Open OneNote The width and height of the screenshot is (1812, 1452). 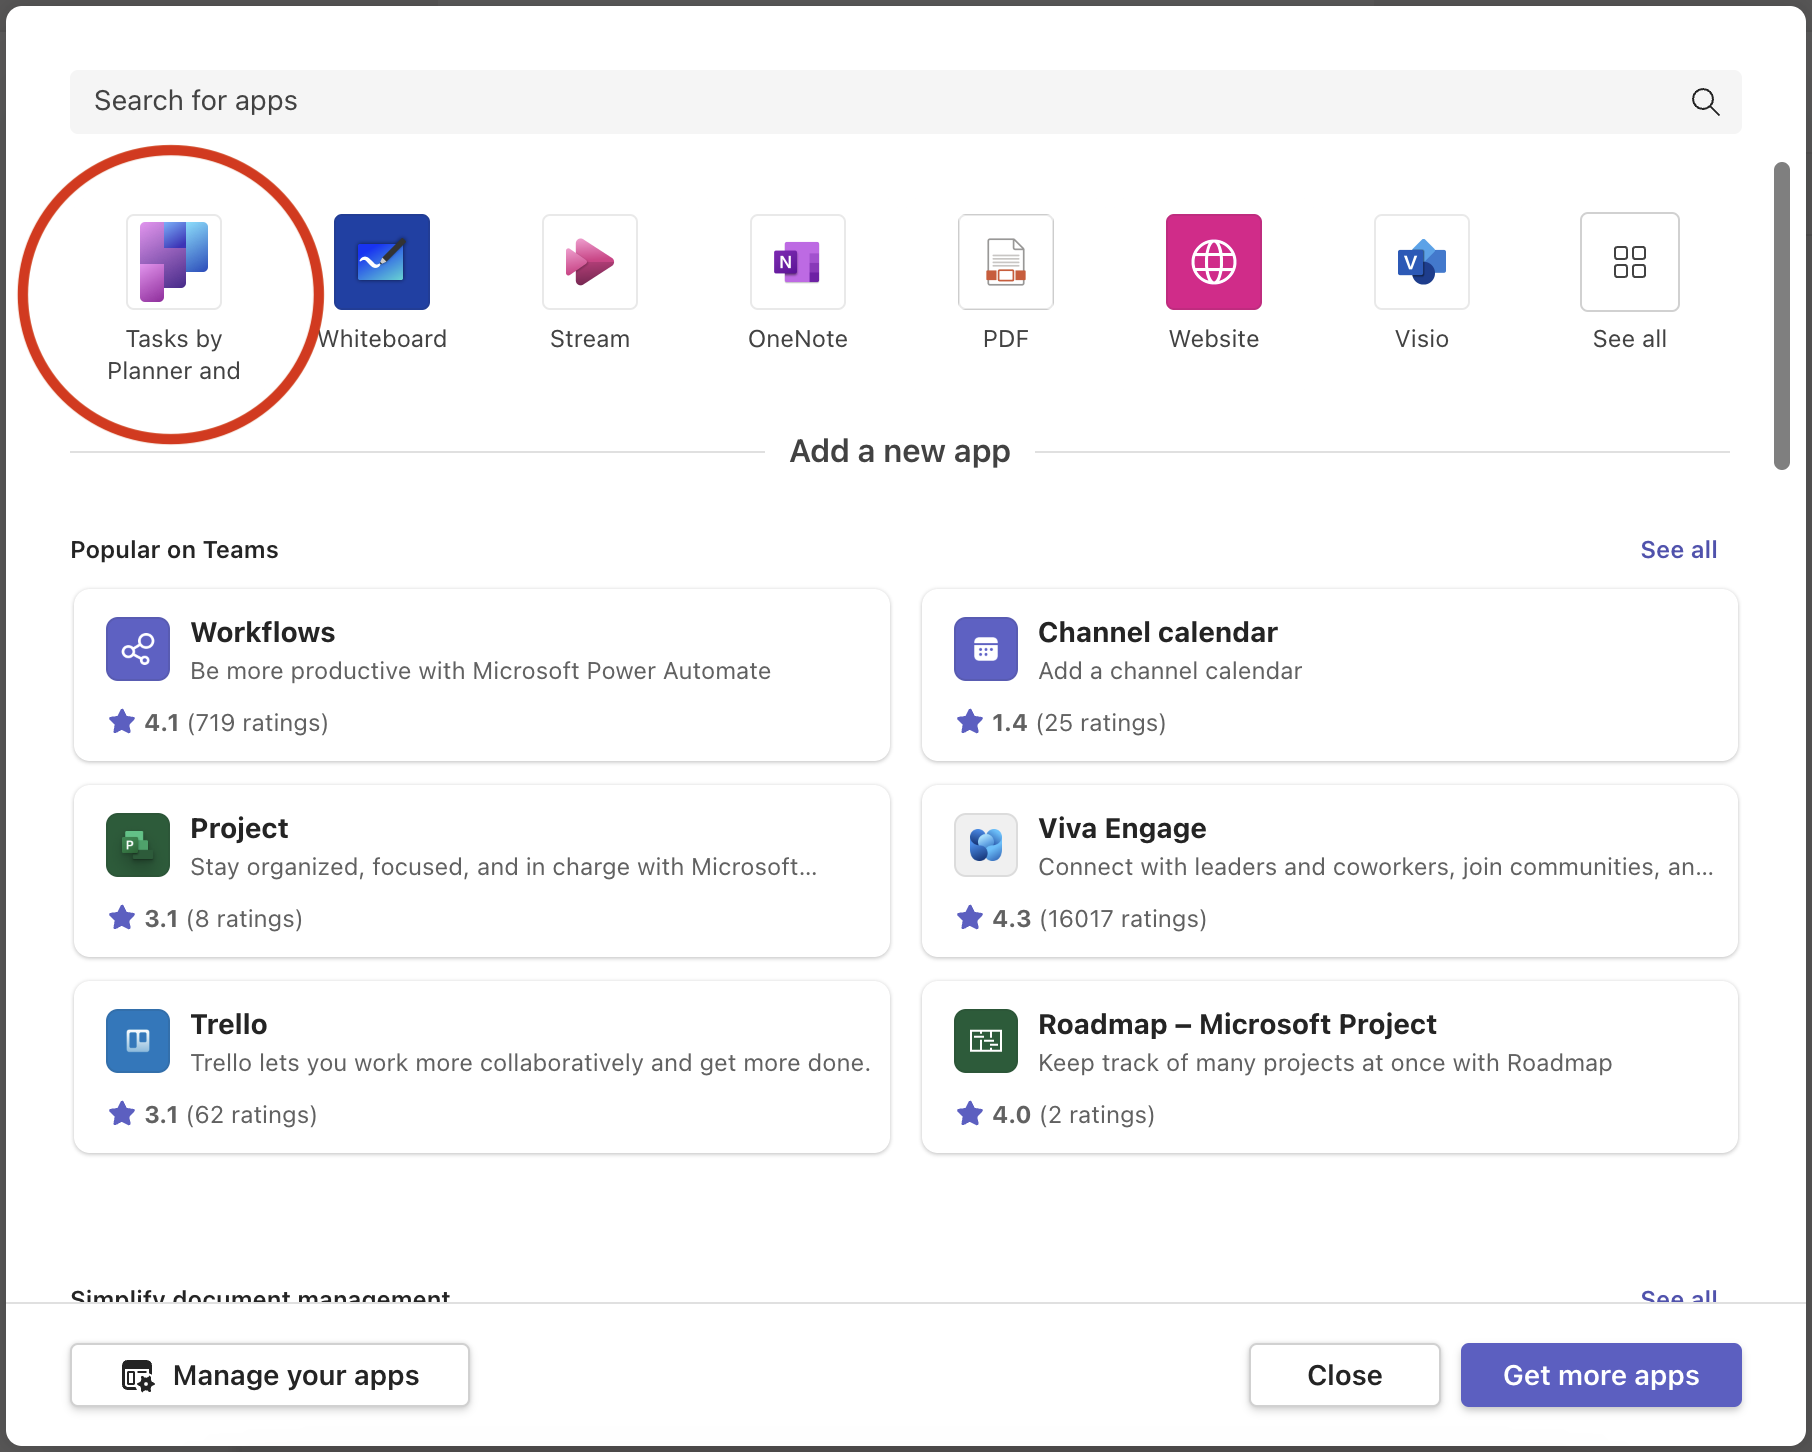tap(797, 262)
